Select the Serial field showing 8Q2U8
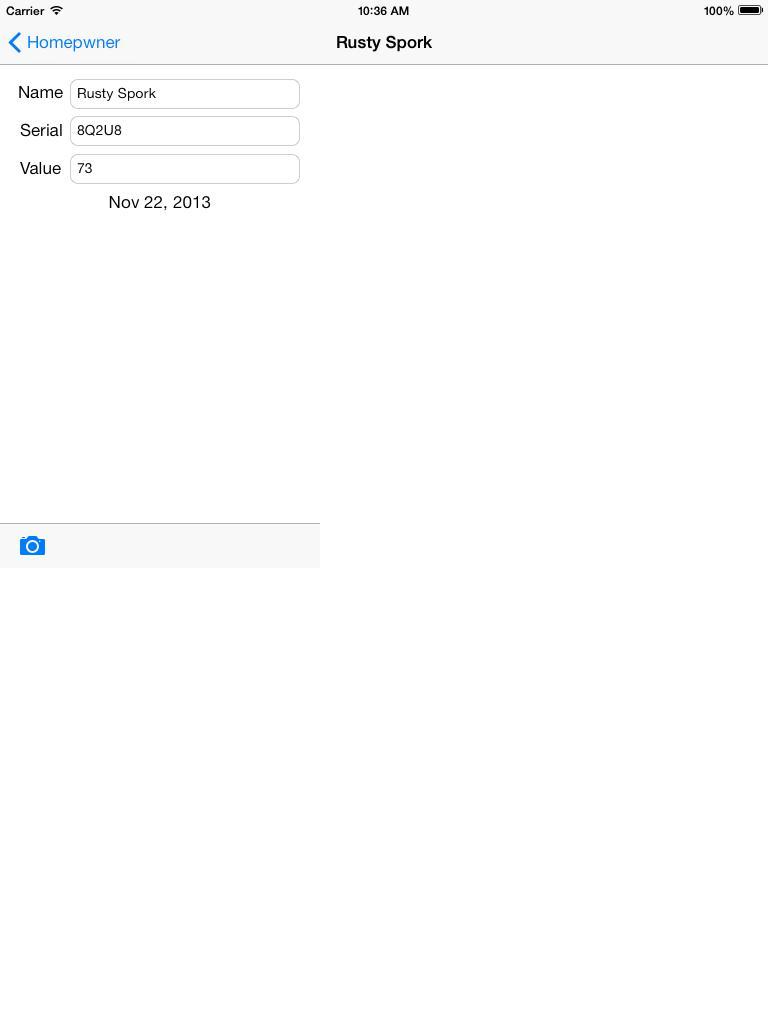 pyautogui.click(x=185, y=131)
